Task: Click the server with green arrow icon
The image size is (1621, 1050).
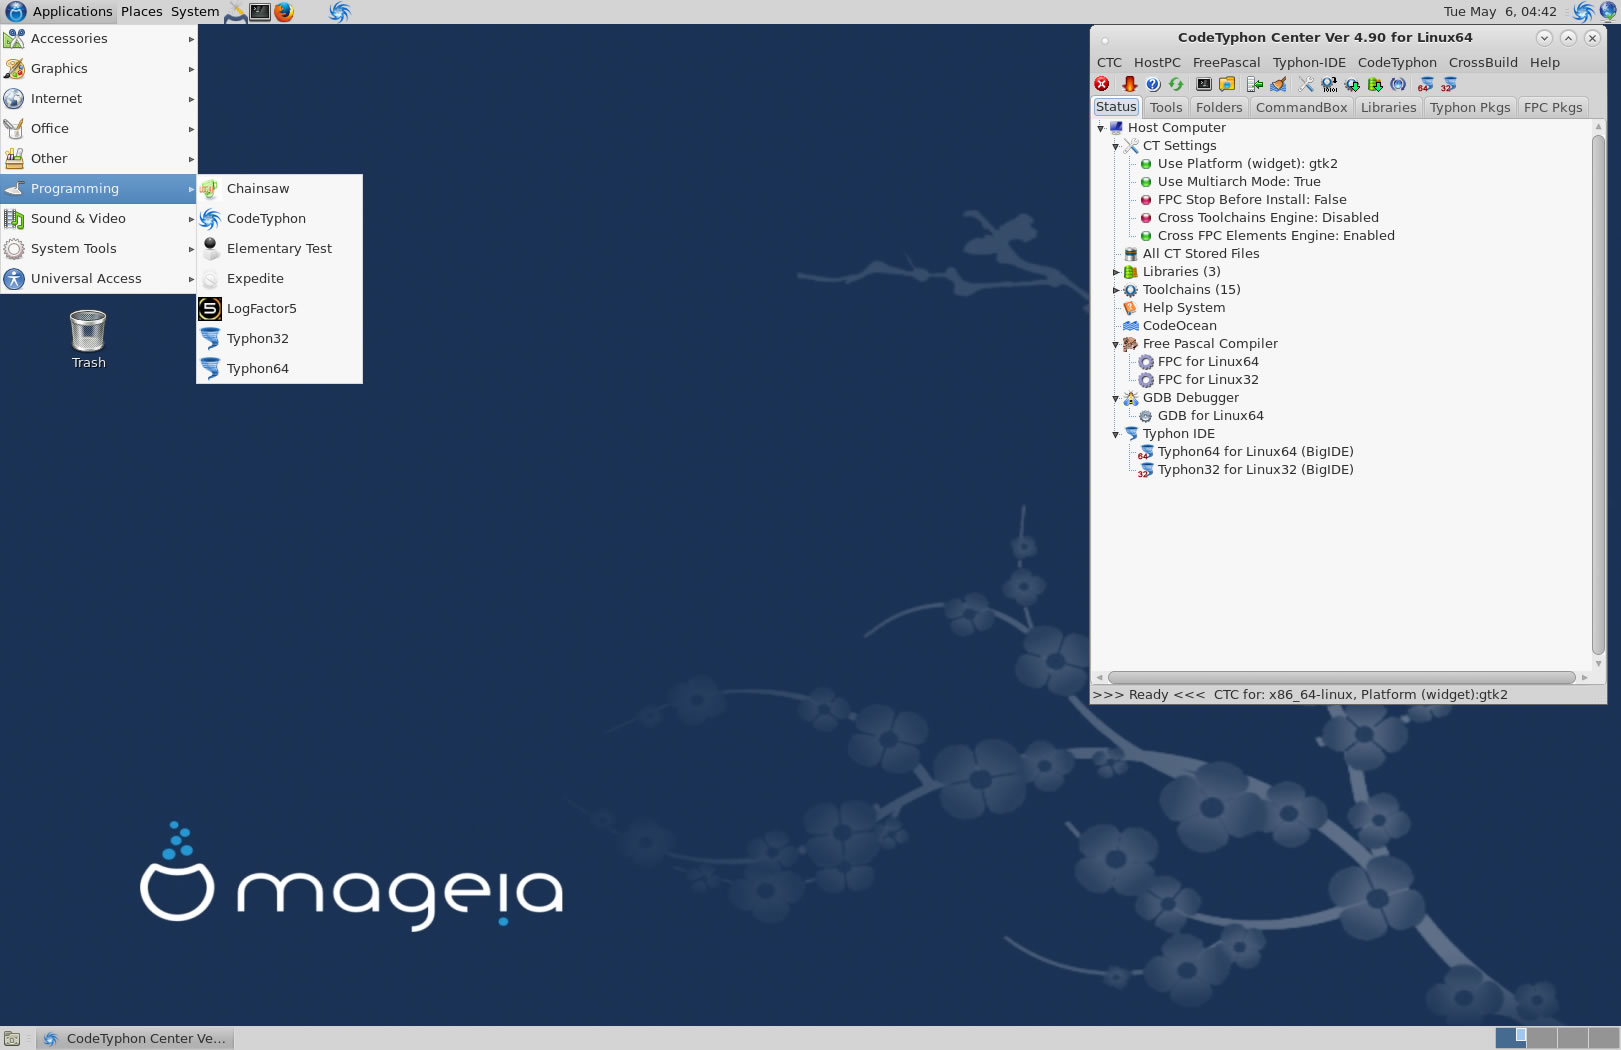Action: (1255, 84)
